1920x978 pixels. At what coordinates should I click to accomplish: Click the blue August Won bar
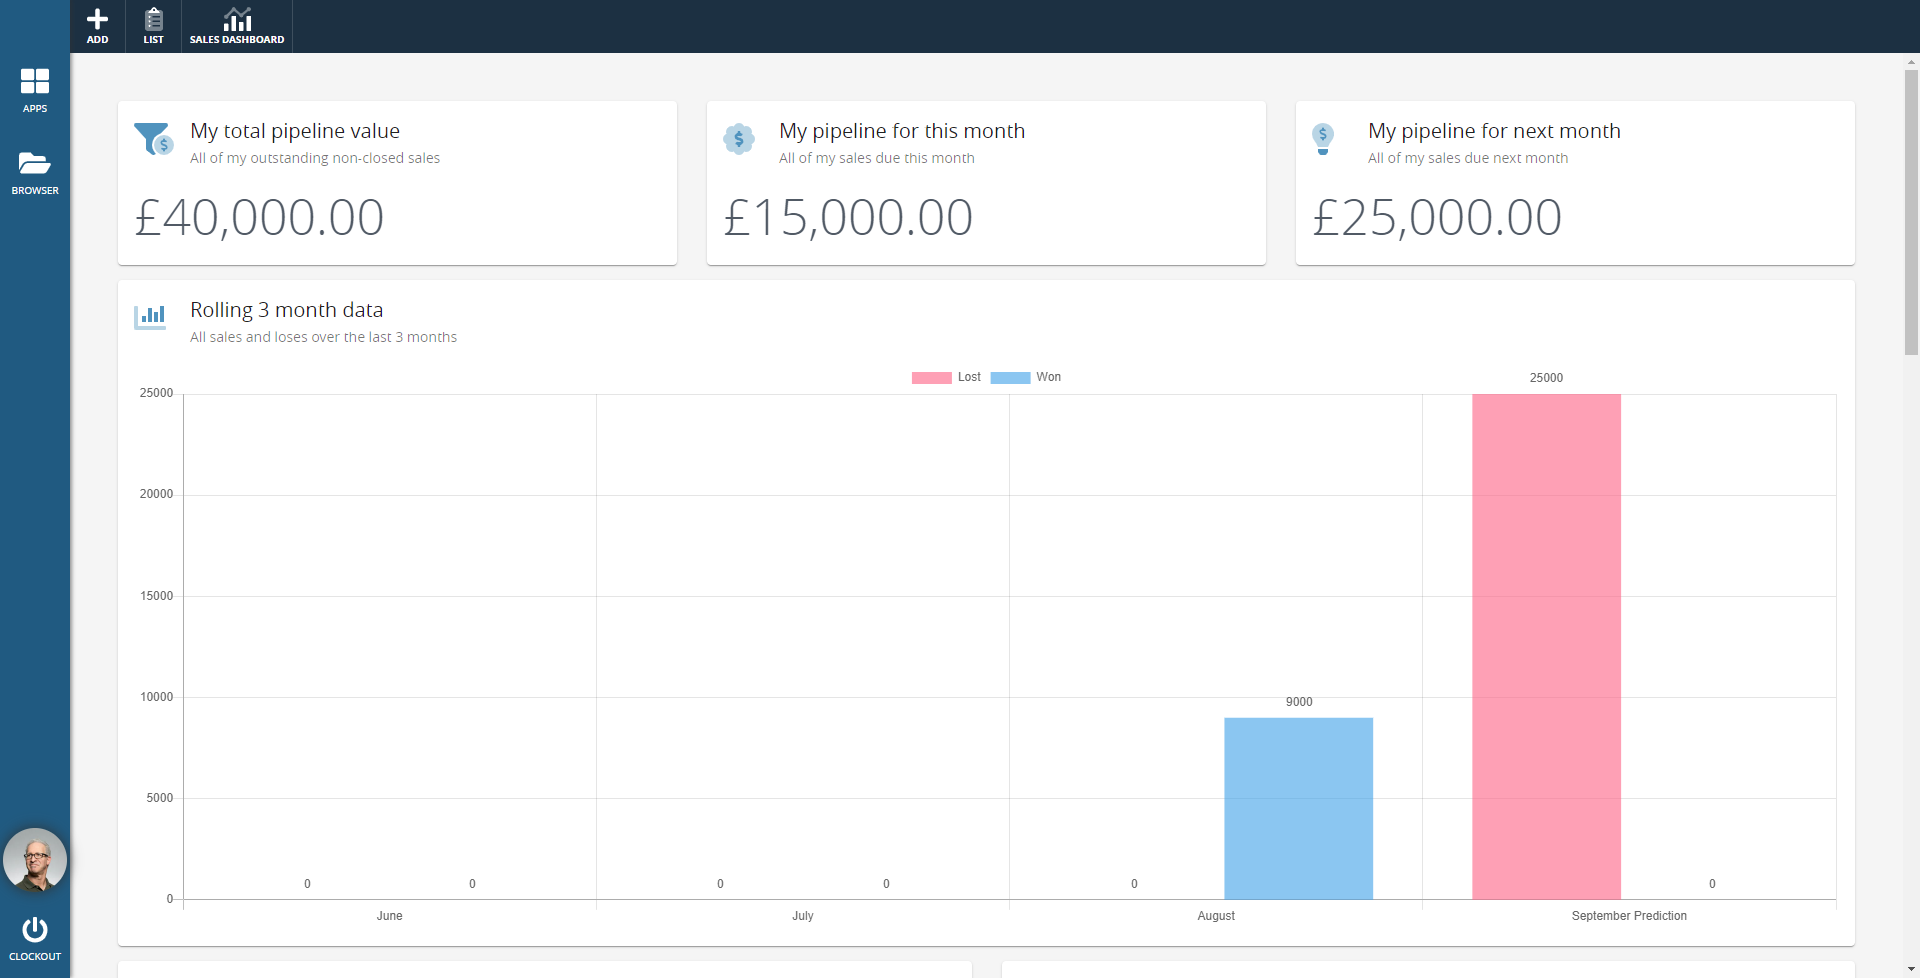pos(1298,808)
